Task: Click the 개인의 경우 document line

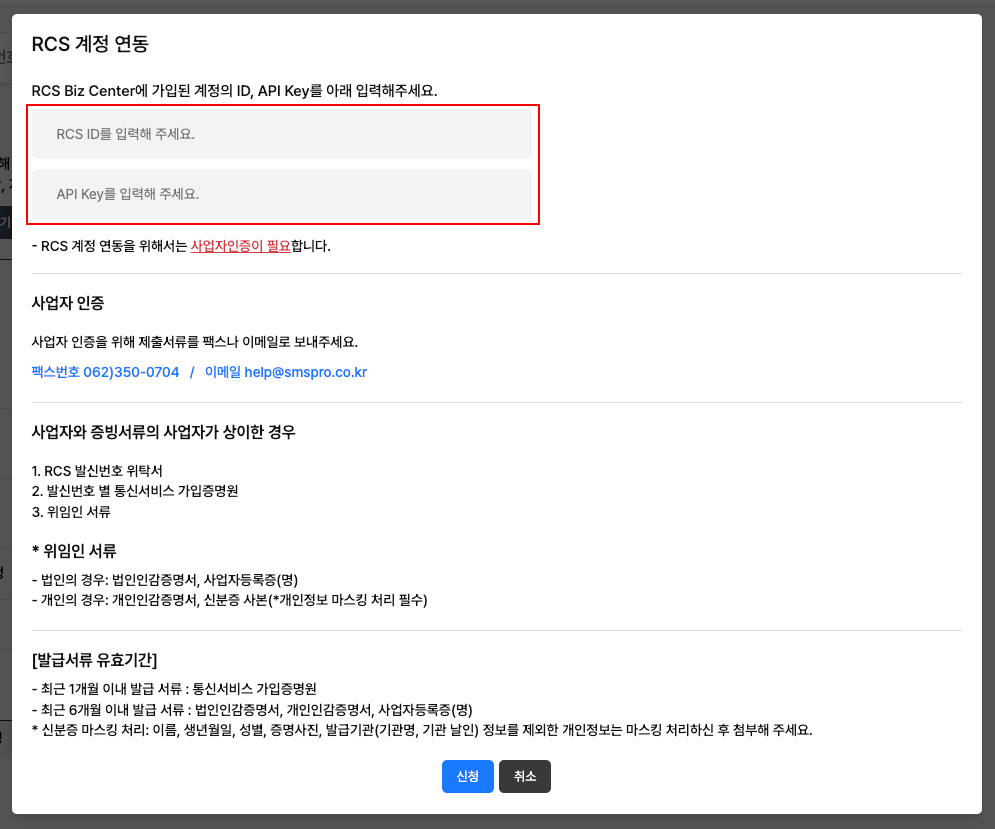Action: point(229,600)
